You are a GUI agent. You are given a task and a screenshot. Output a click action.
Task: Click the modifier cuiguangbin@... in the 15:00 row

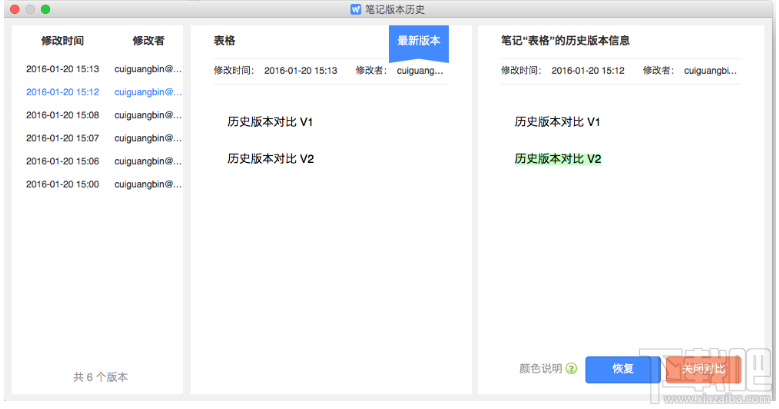pos(148,184)
